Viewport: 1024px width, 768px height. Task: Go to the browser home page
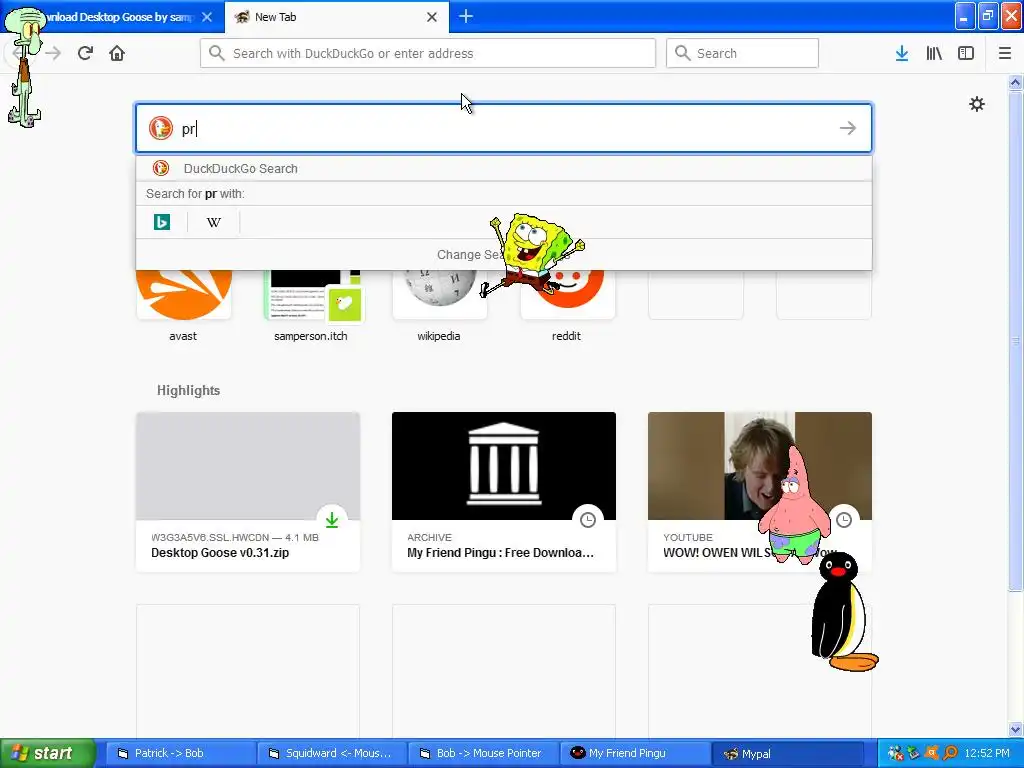(x=117, y=53)
